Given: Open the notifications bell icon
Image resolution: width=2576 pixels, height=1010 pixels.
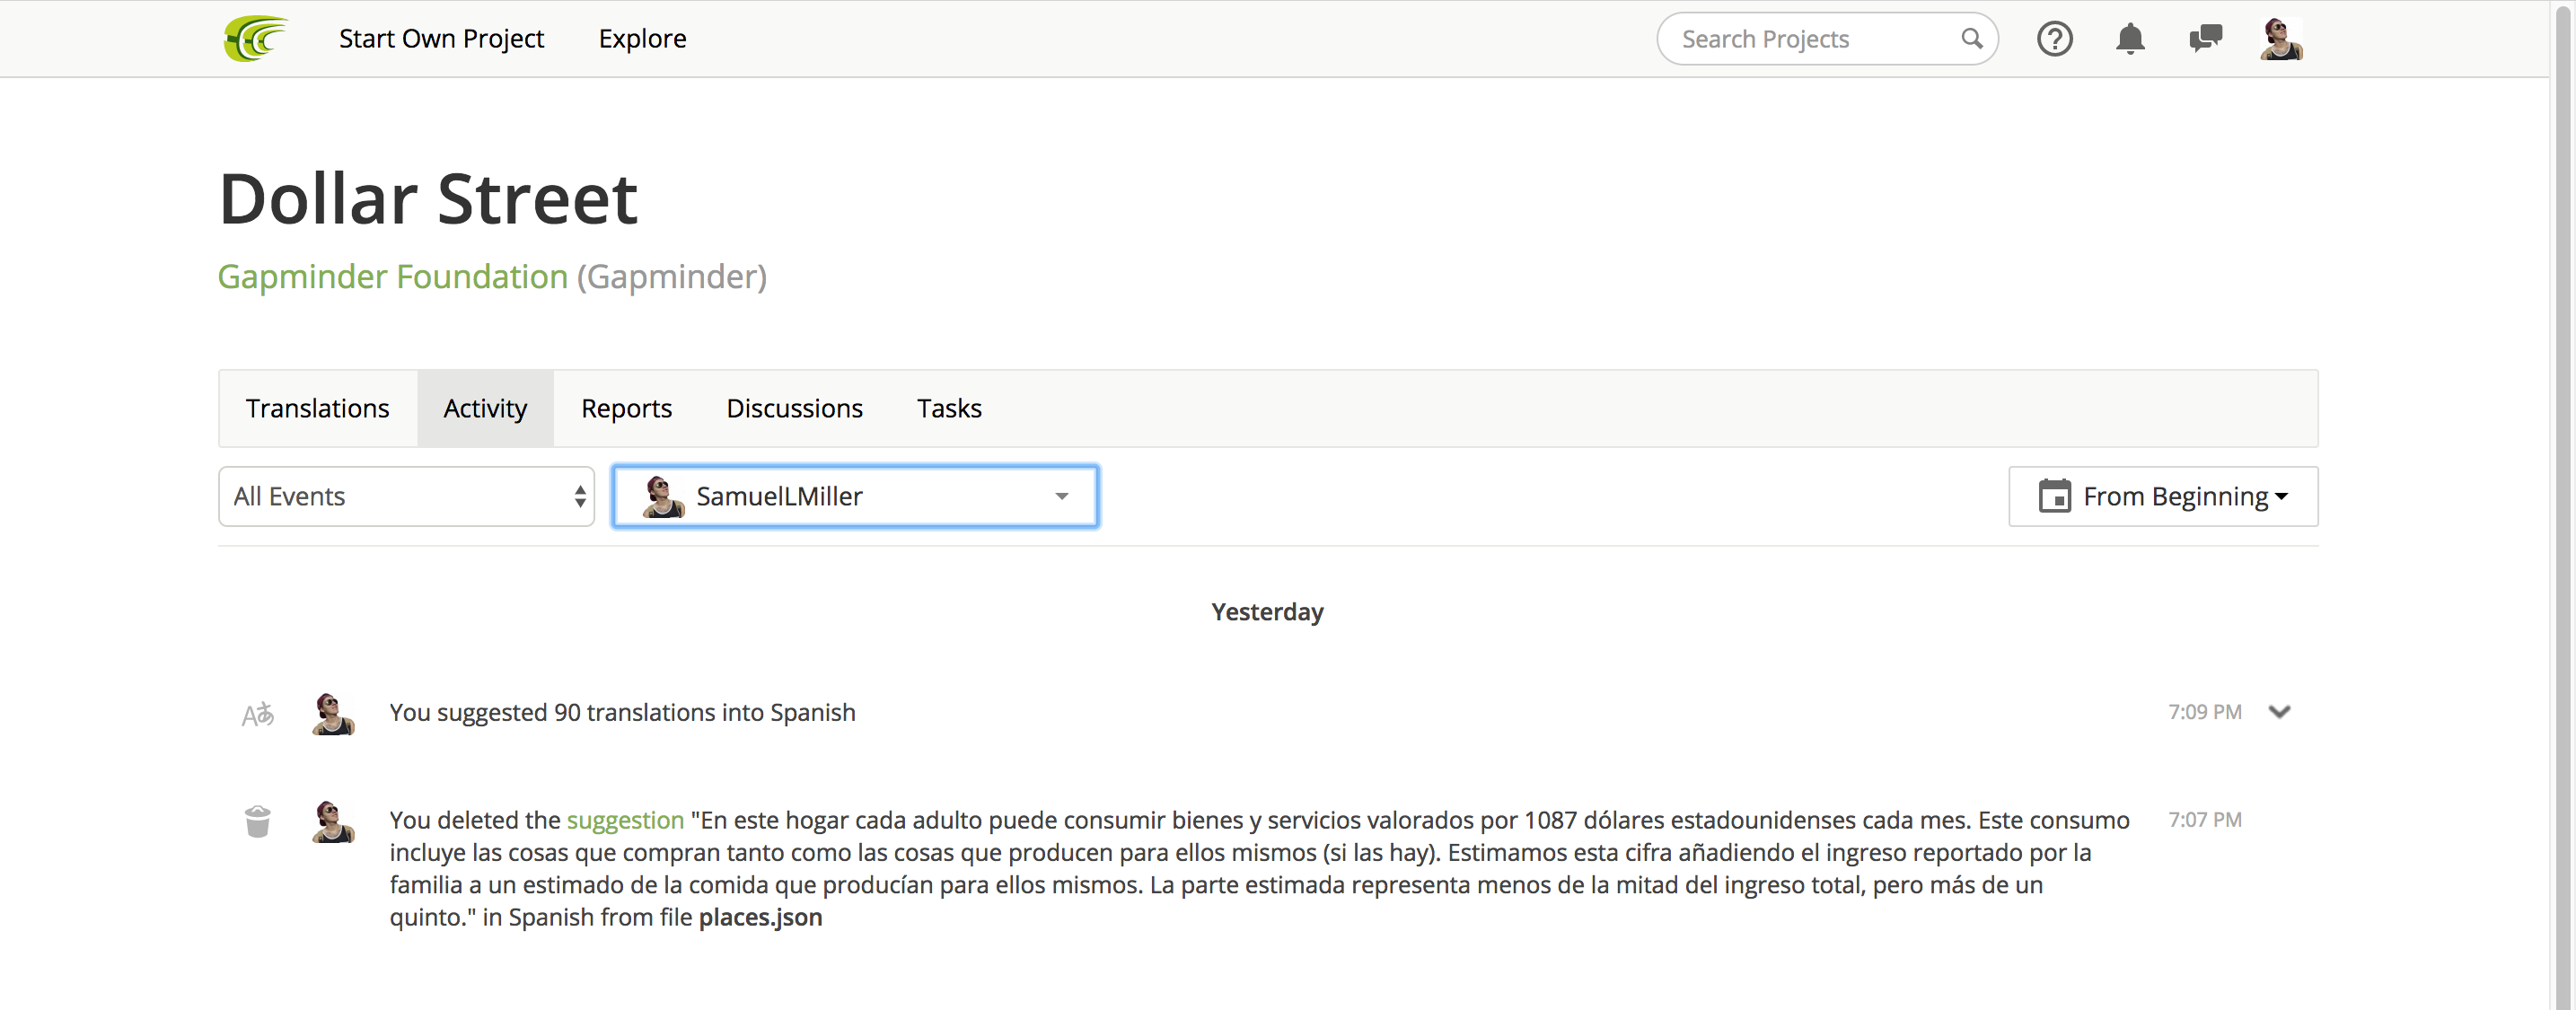Looking at the screenshot, I should point(2130,39).
